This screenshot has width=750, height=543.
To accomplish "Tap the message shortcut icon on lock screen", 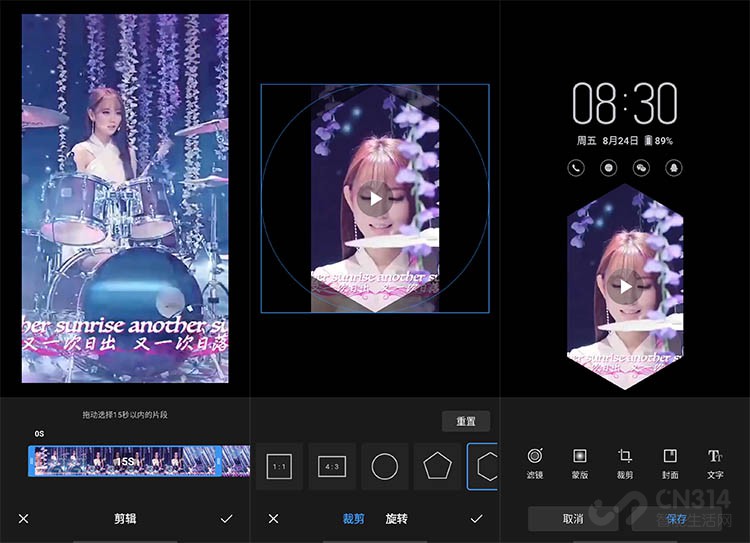I will point(608,168).
